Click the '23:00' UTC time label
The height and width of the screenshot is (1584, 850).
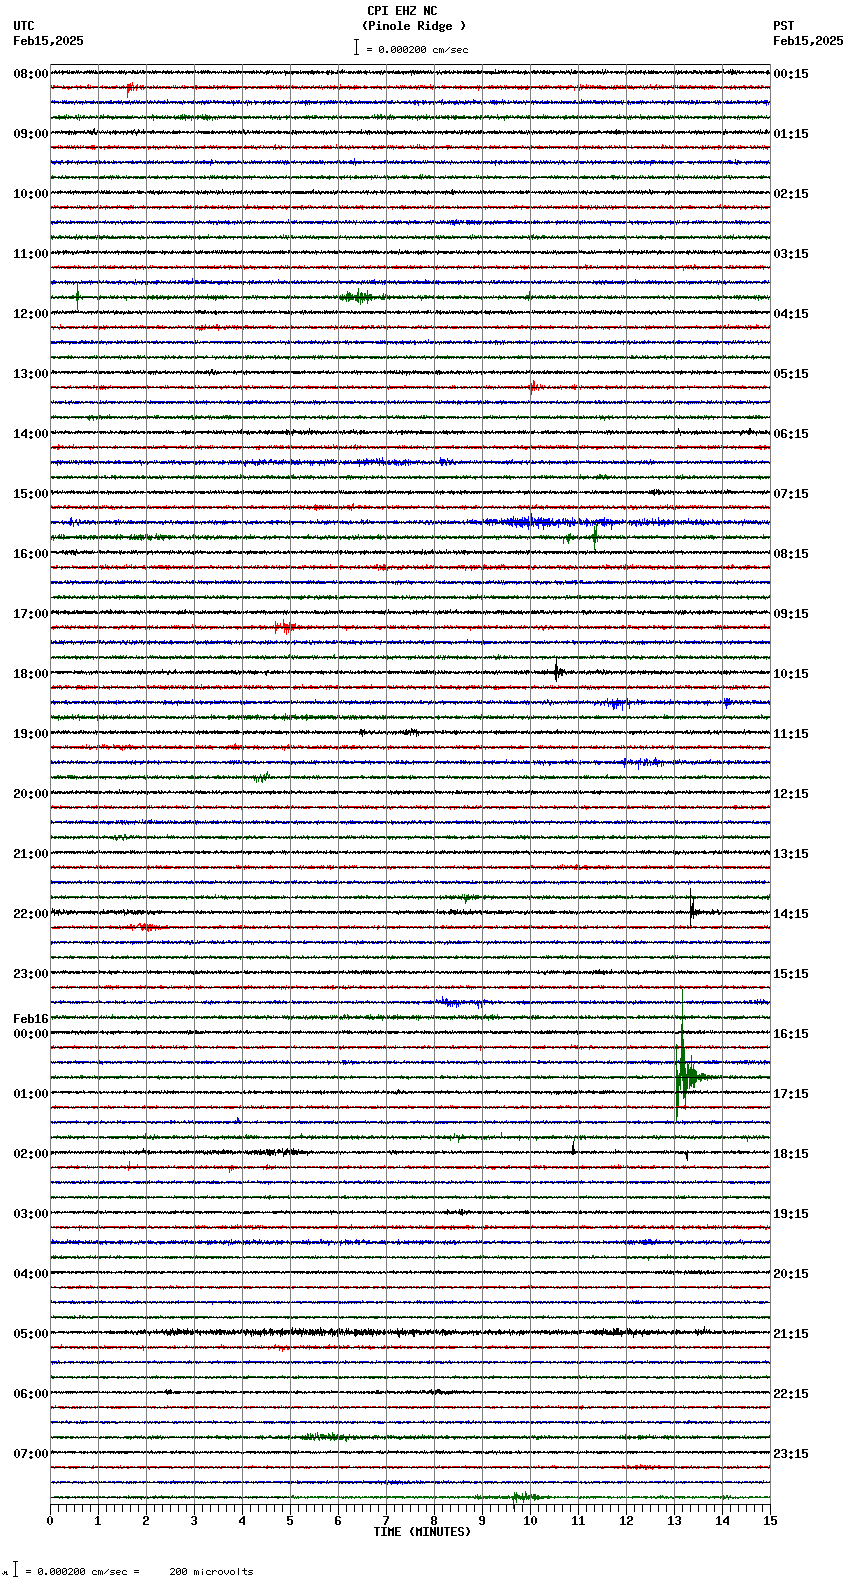(31, 974)
